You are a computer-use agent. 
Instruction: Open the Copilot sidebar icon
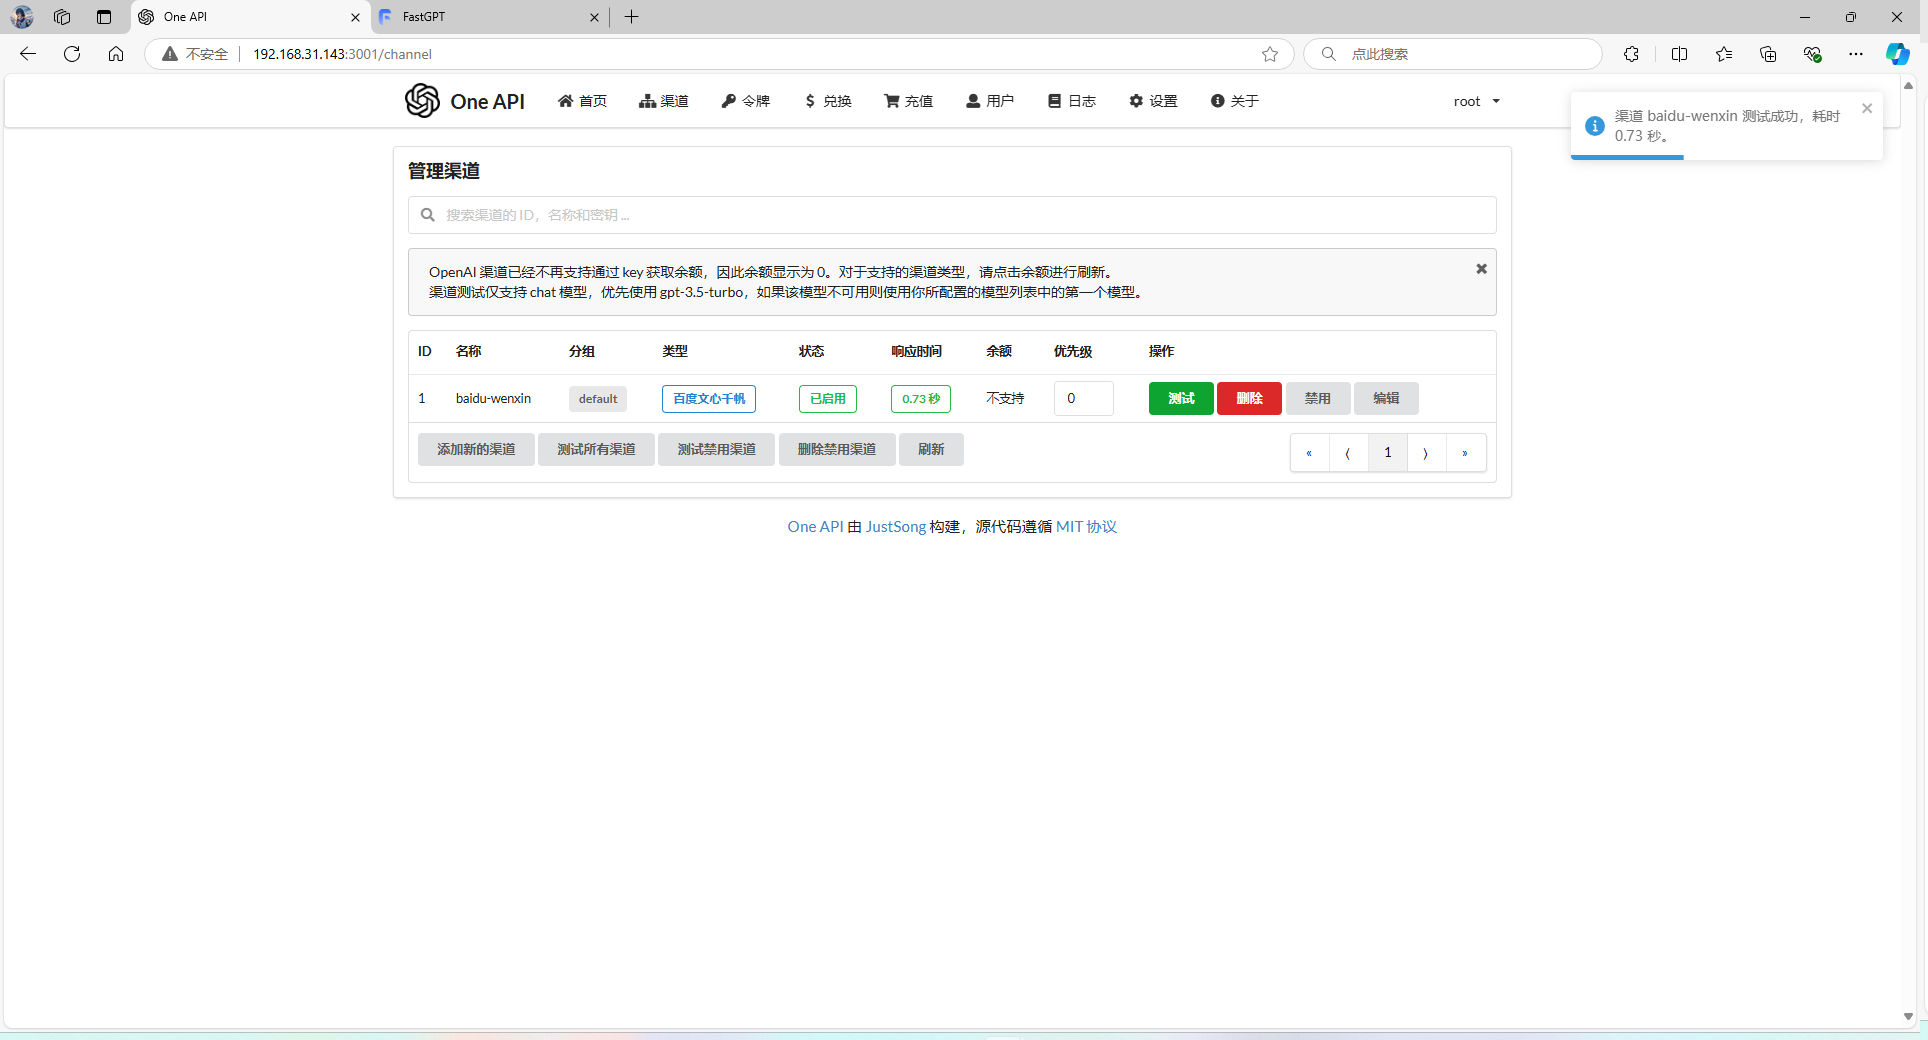1897,54
